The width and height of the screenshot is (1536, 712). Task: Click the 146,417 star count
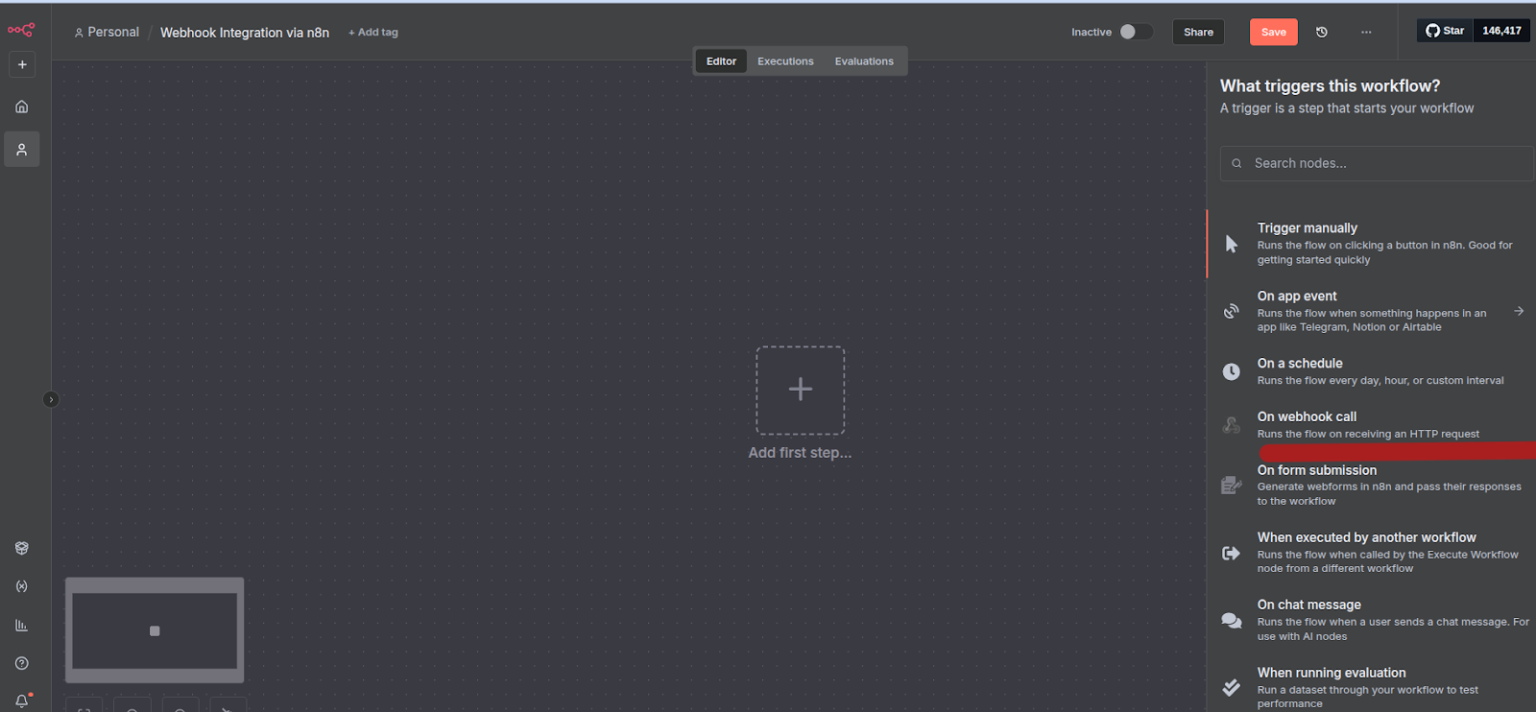pos(1501,31)
